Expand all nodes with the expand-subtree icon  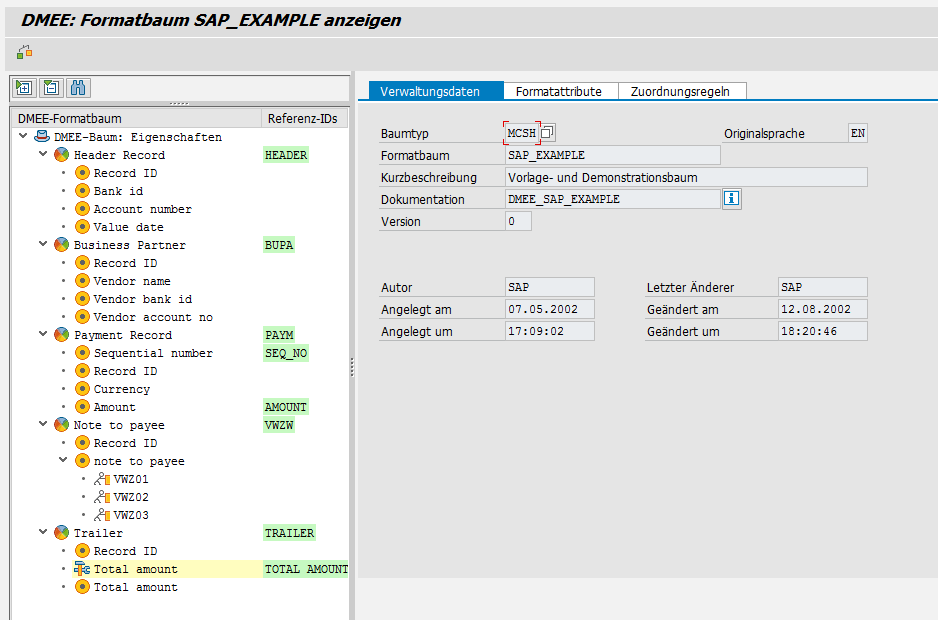[23, 87]
